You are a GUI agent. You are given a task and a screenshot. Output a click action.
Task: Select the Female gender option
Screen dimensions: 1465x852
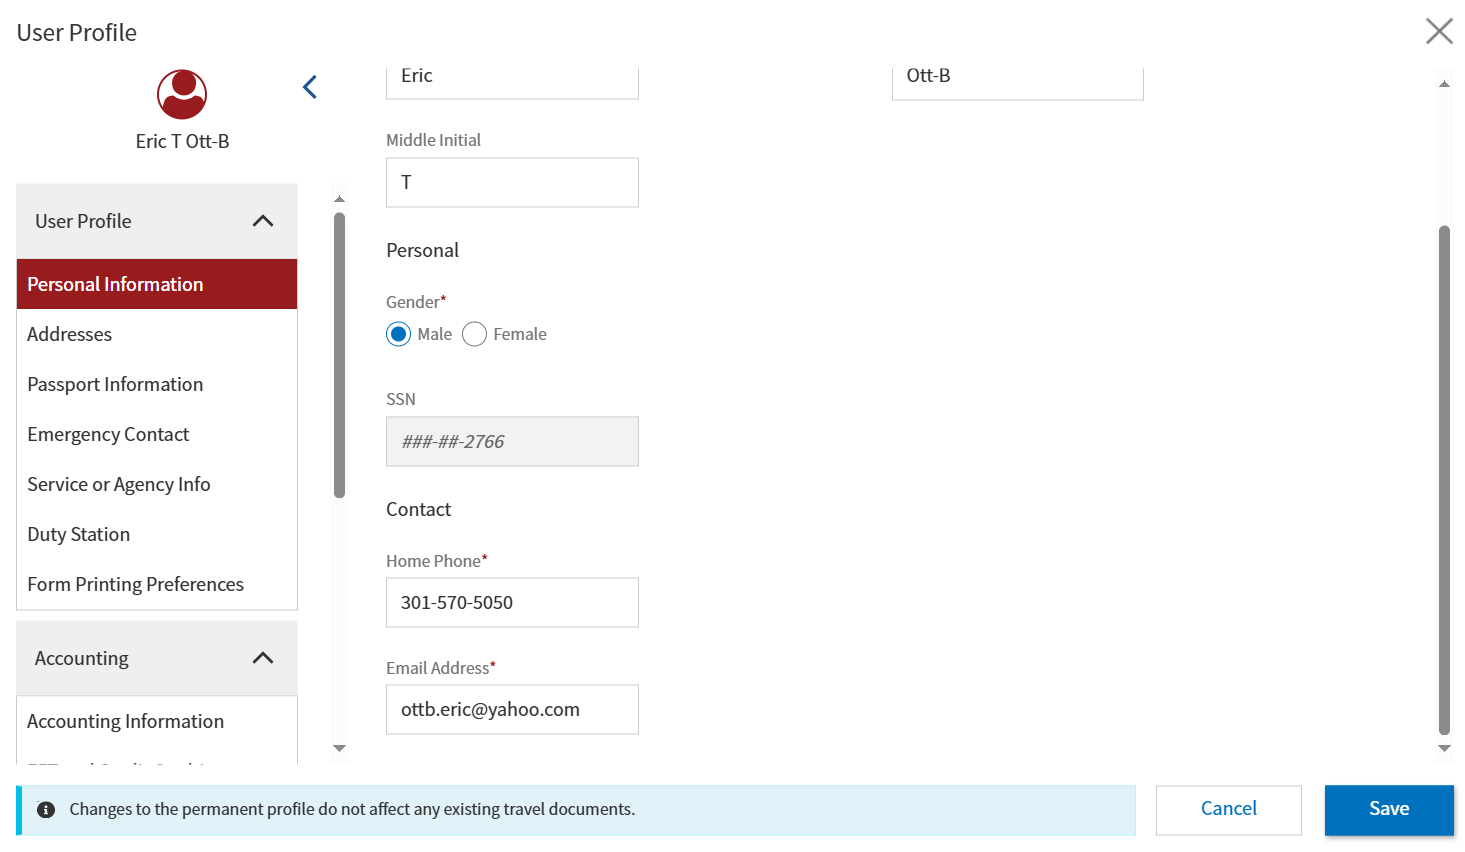(x=475, y=334)
